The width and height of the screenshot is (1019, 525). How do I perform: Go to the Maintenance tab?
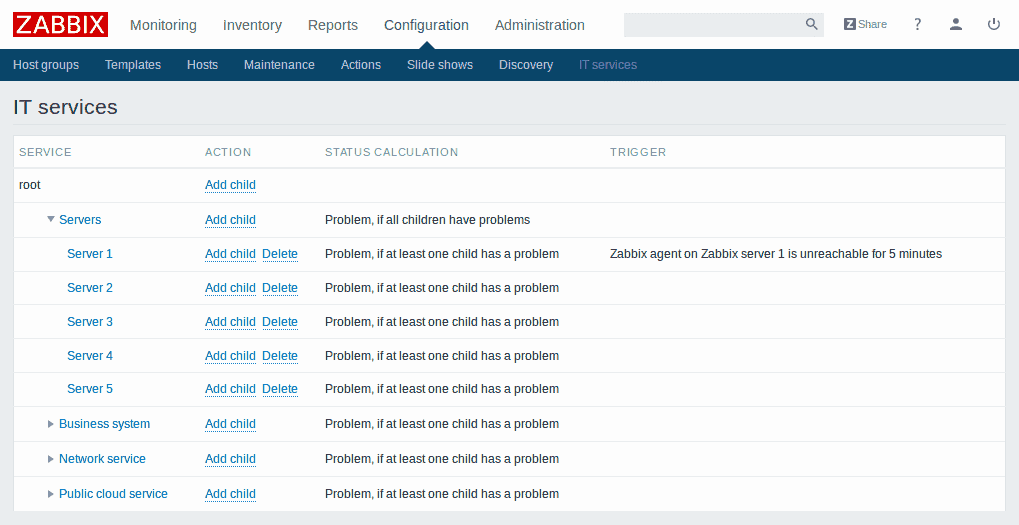279,65
